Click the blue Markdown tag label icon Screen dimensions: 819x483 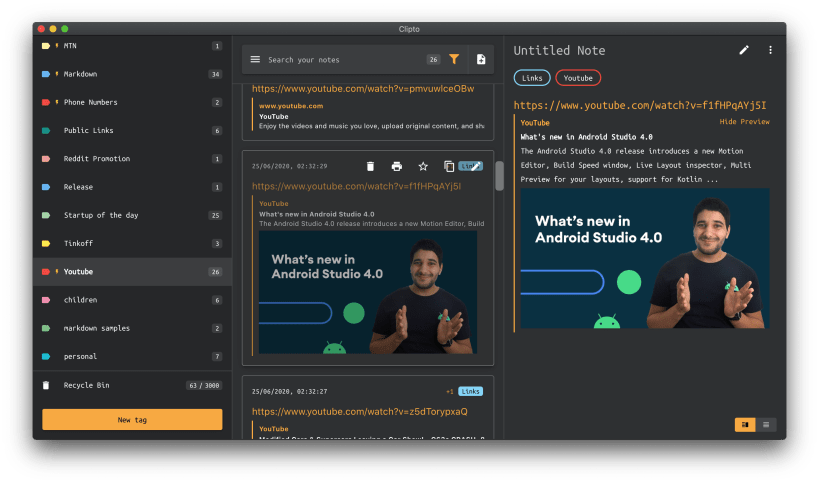point(46,74)
